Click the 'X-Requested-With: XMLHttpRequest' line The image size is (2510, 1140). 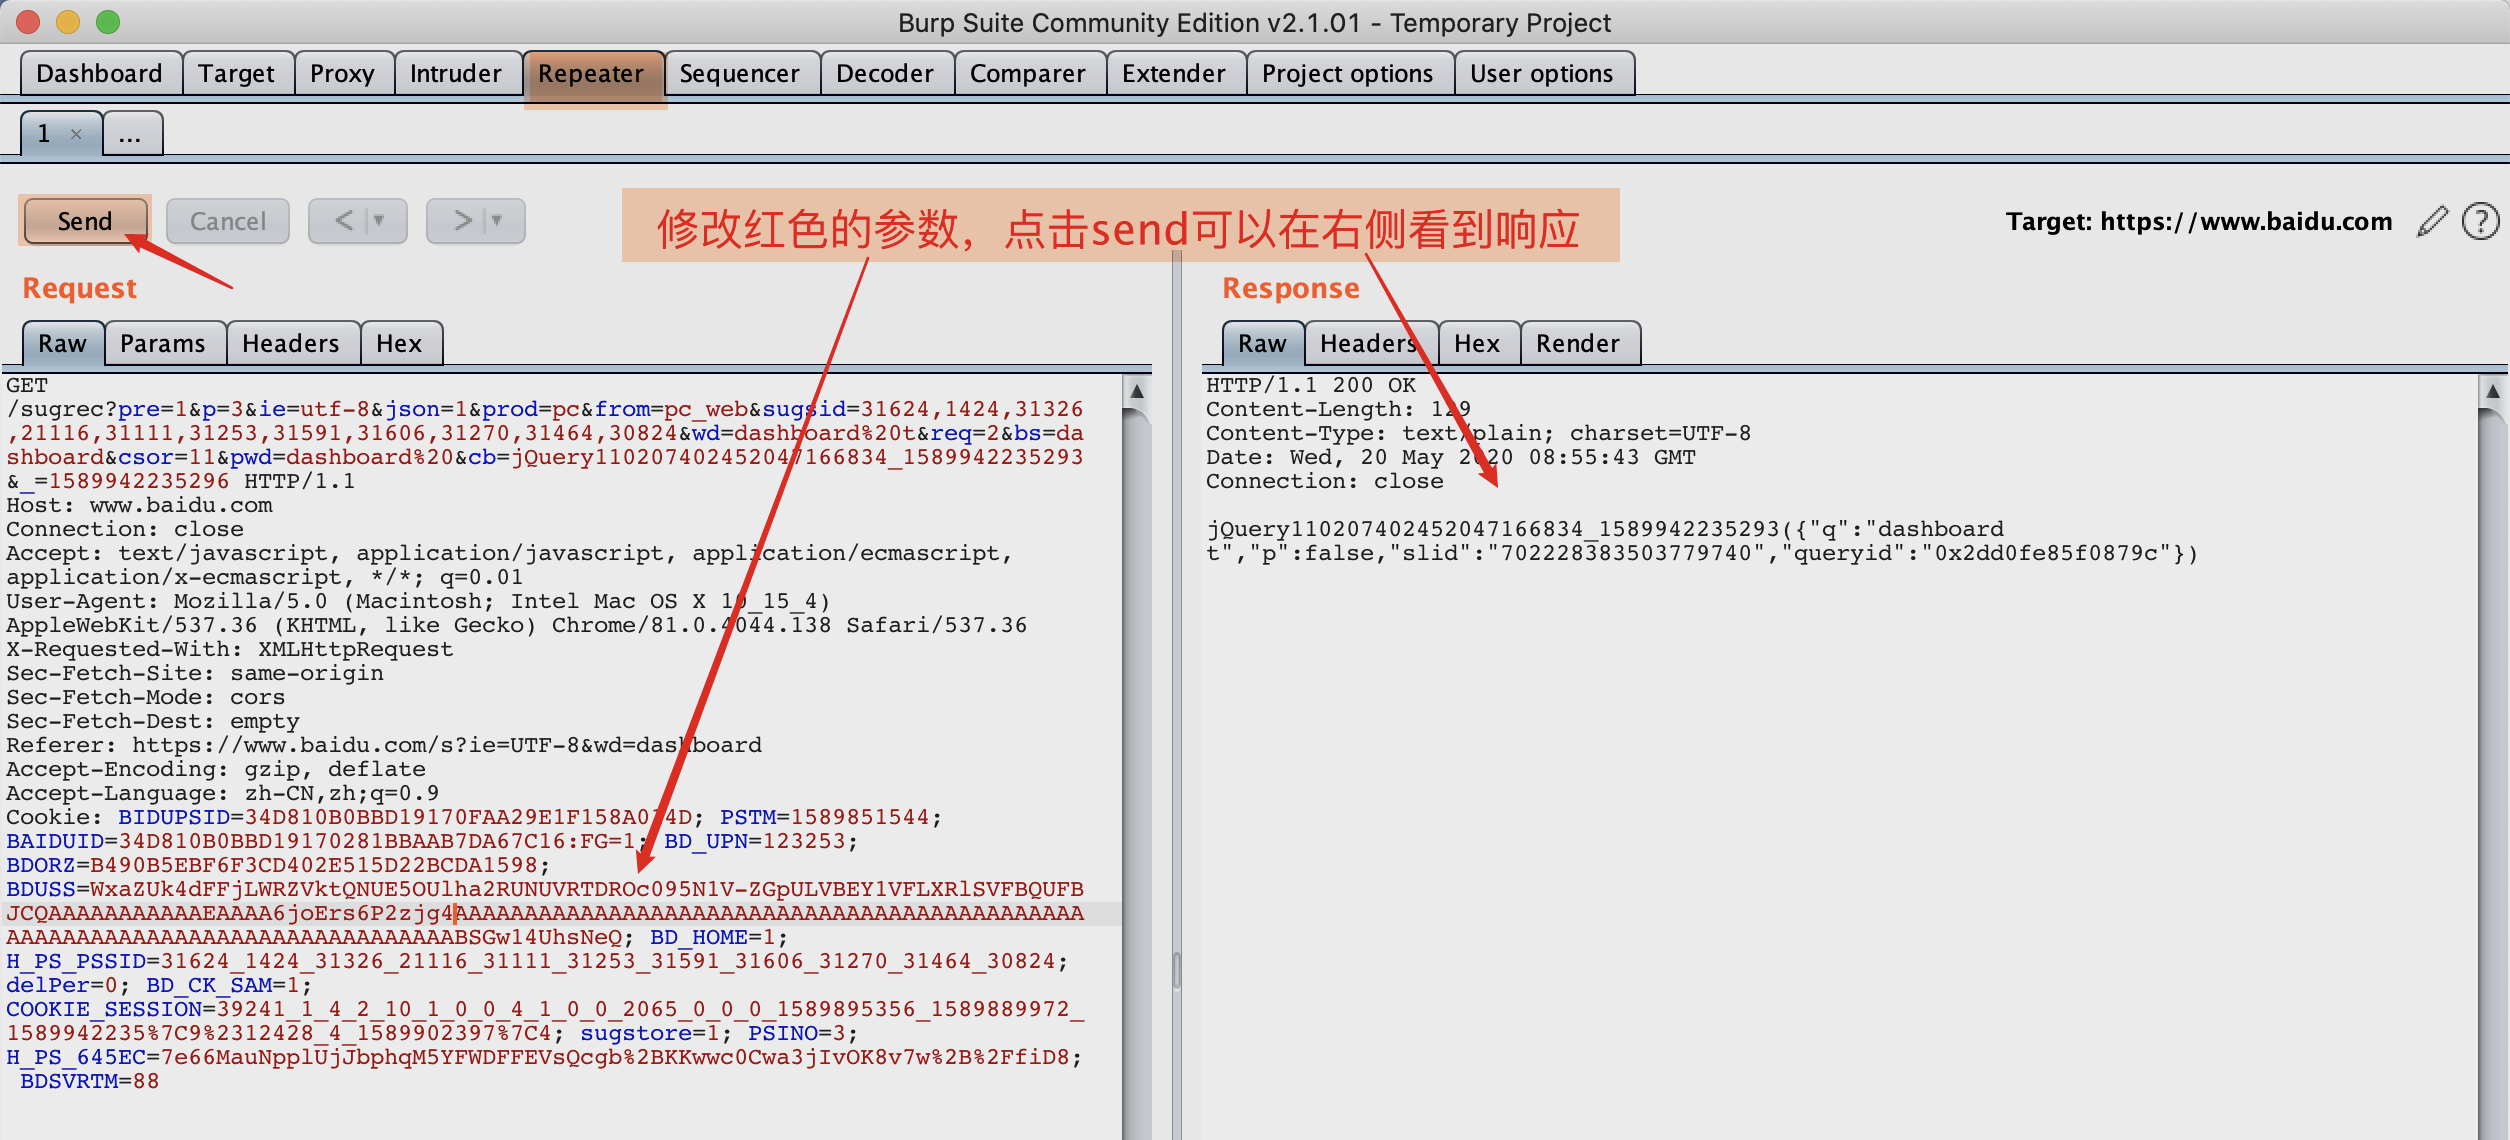click(x=230, y=649)
